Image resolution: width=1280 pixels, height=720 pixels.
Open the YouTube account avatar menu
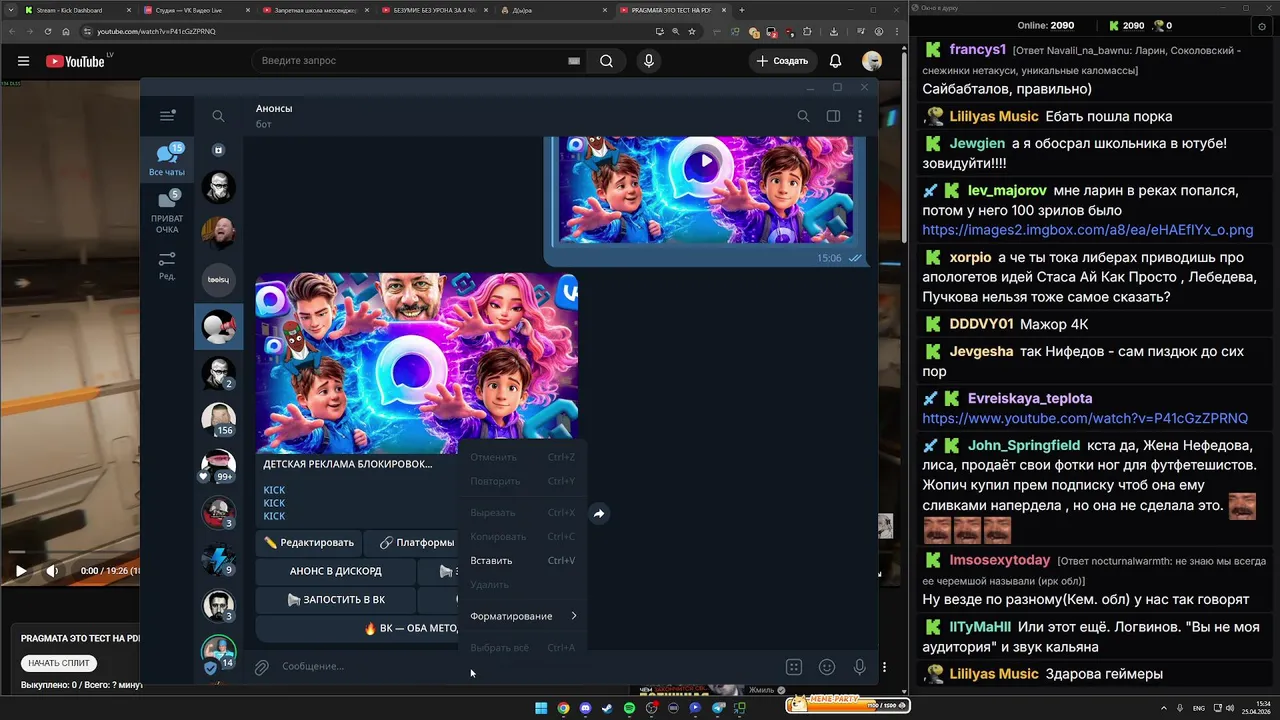(872, 61)
